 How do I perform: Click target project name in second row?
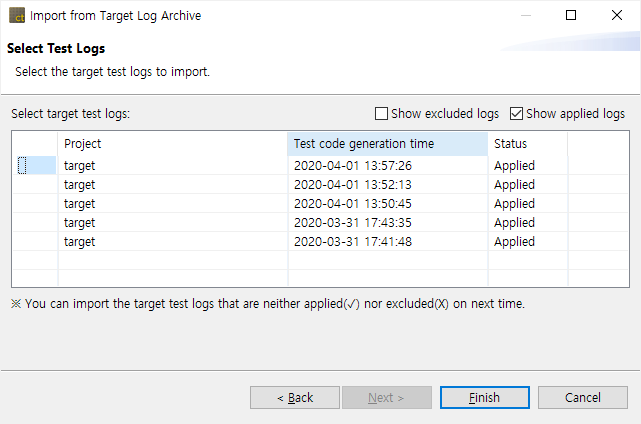click(80, 185)
